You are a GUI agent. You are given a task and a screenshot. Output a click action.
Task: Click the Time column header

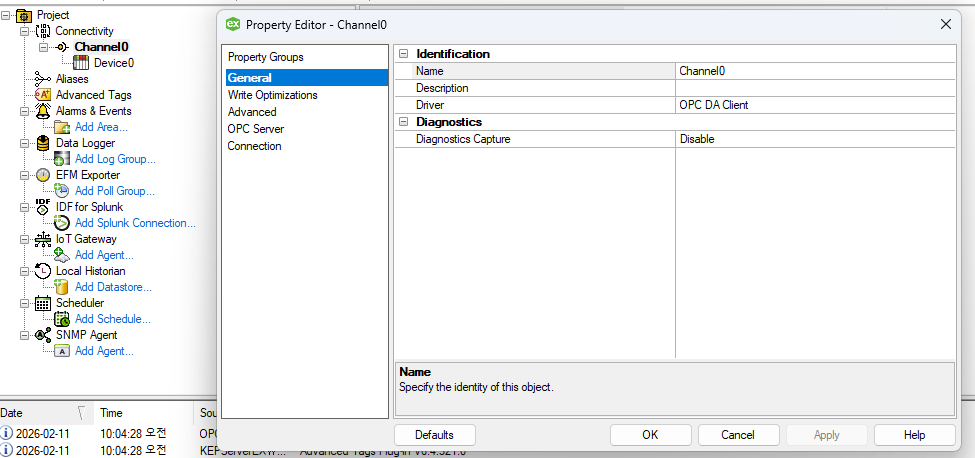(x=144, y=413)
